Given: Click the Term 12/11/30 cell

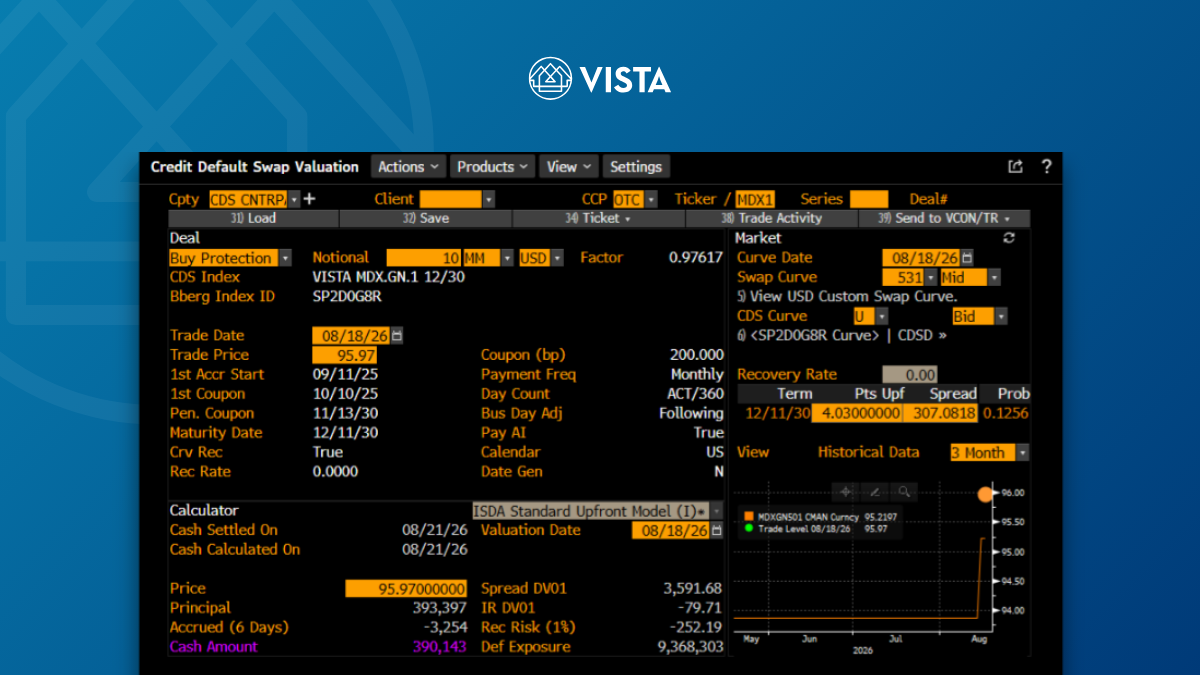Looking at the screenshot, I should coord(776,413).
